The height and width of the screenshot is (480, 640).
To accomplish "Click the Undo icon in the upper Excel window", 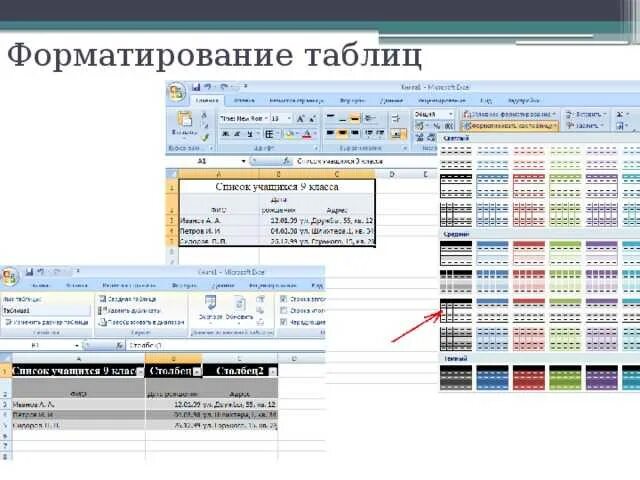I will coord(209,87).
